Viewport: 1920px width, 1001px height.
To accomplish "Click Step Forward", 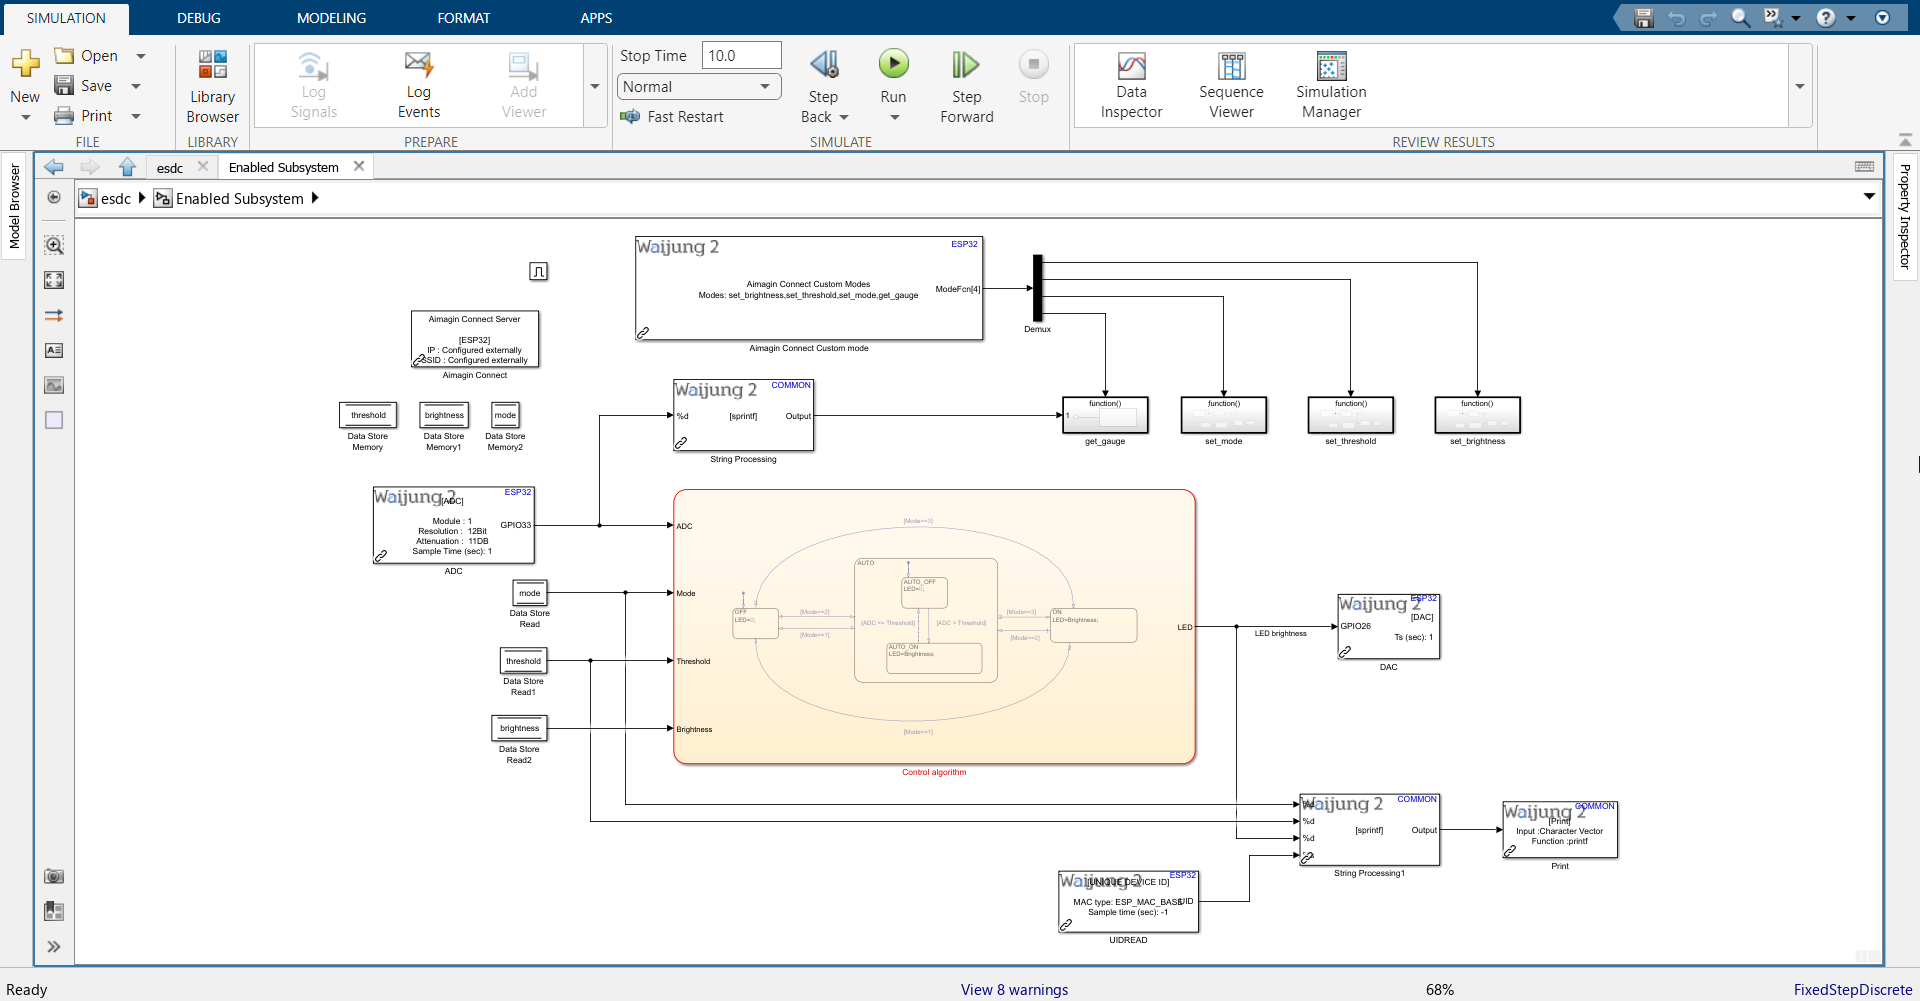I will (x=966, y=87).
